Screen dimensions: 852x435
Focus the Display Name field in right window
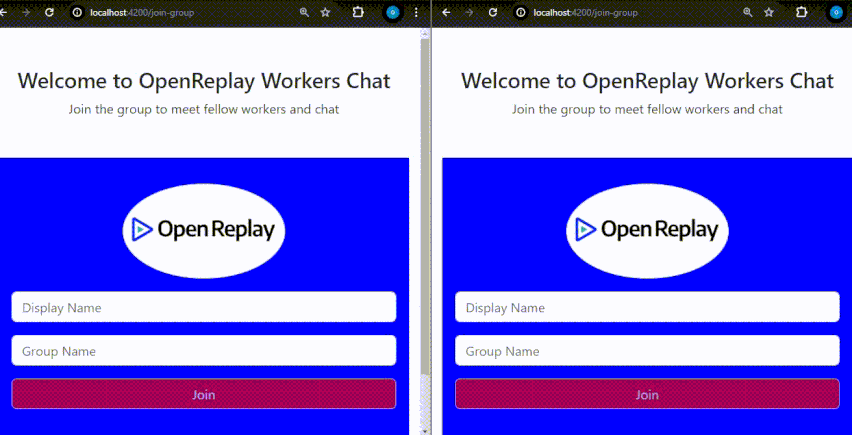(x=647, y=307)
